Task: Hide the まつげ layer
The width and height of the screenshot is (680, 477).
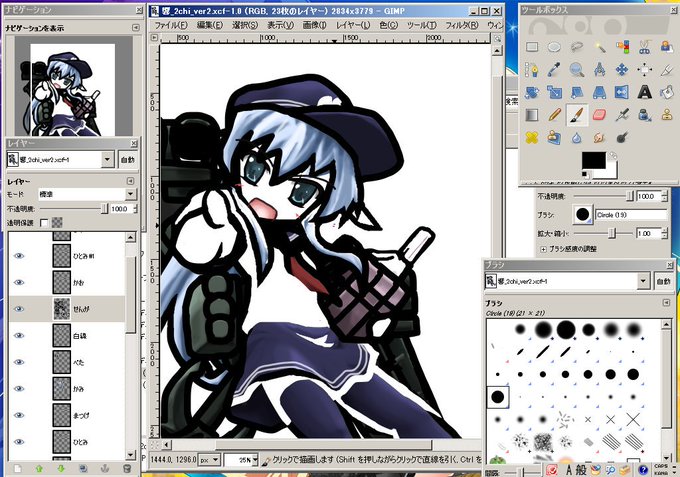Action: (19, 415)
